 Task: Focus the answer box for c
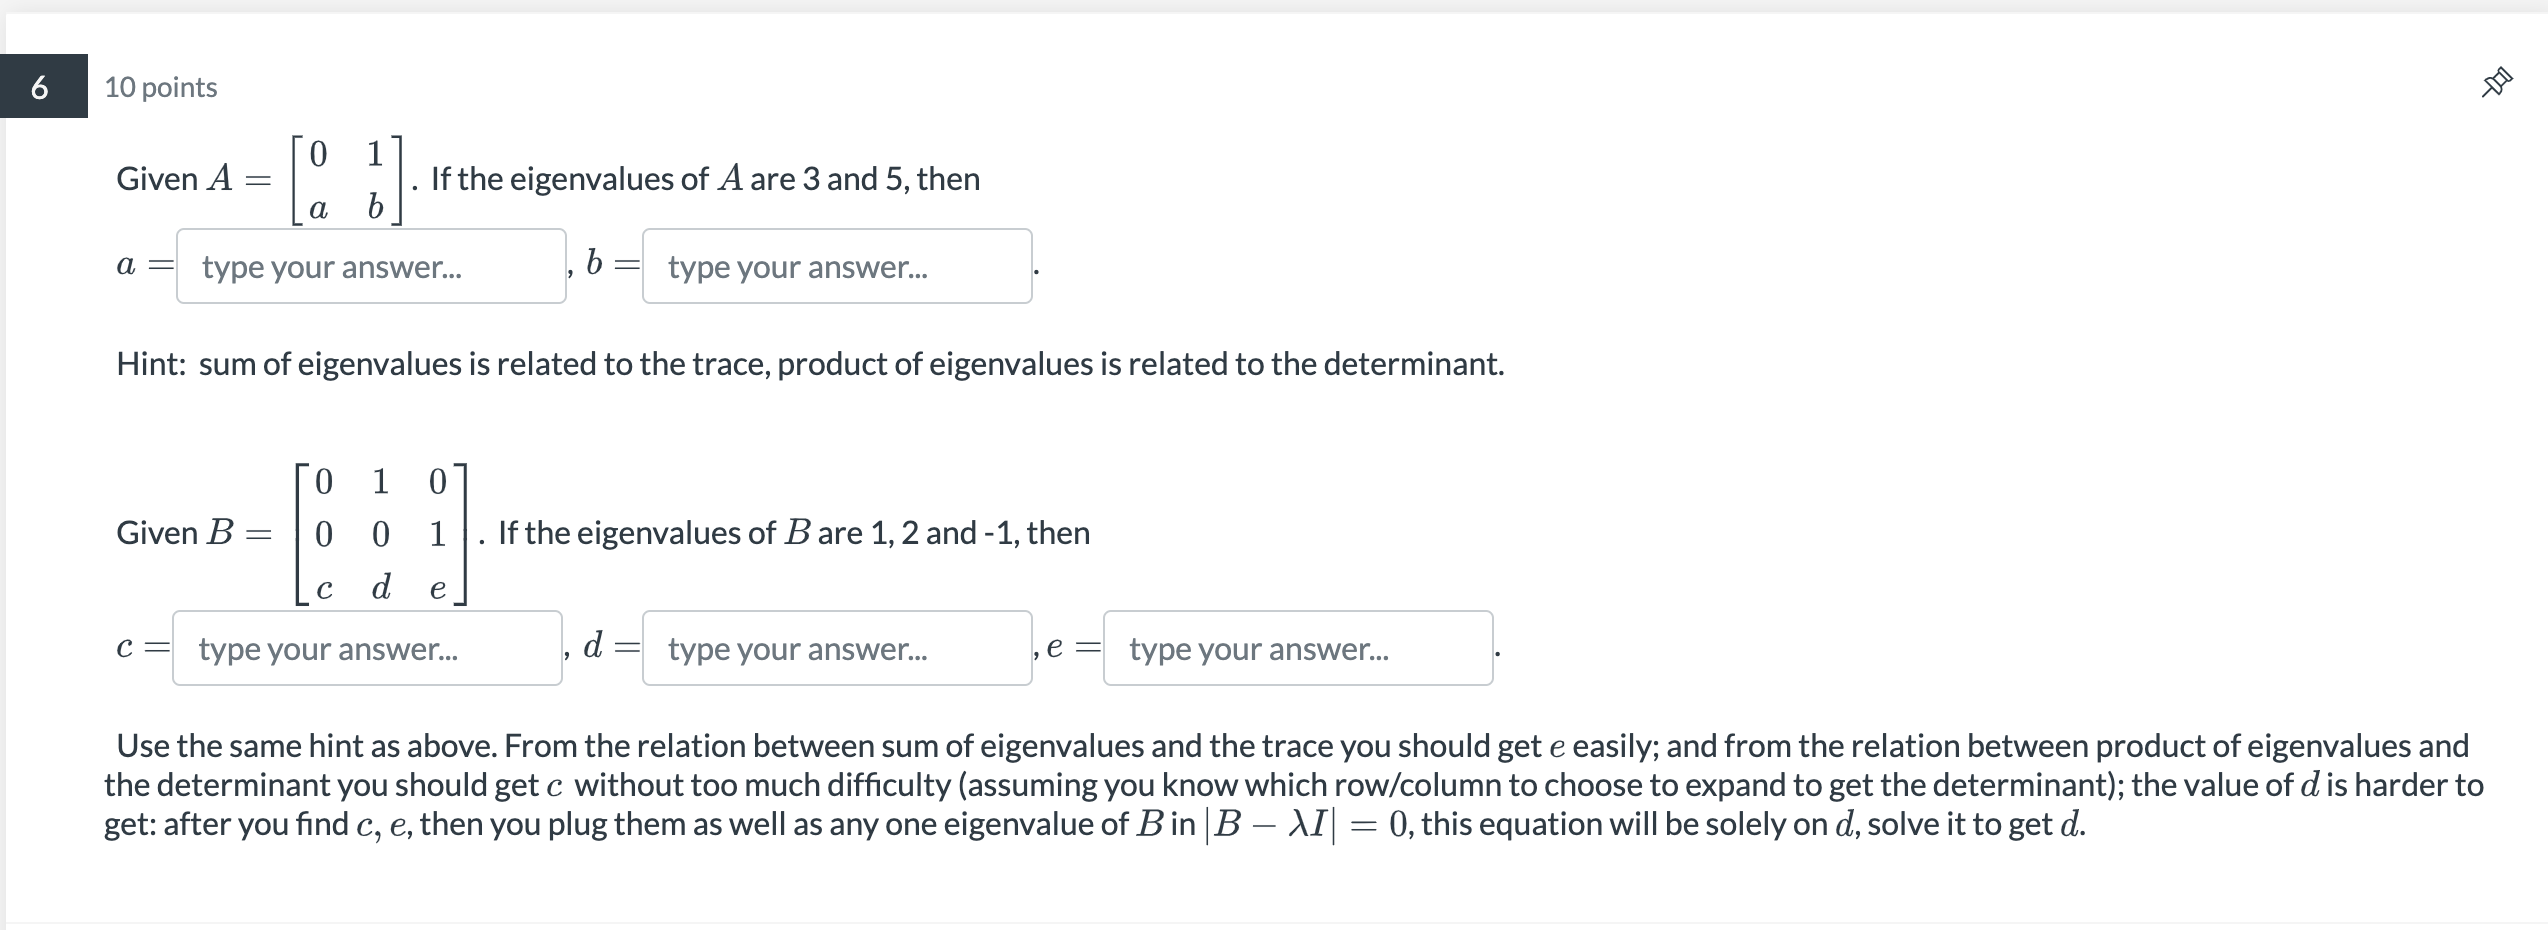click(x=366, y=648)
